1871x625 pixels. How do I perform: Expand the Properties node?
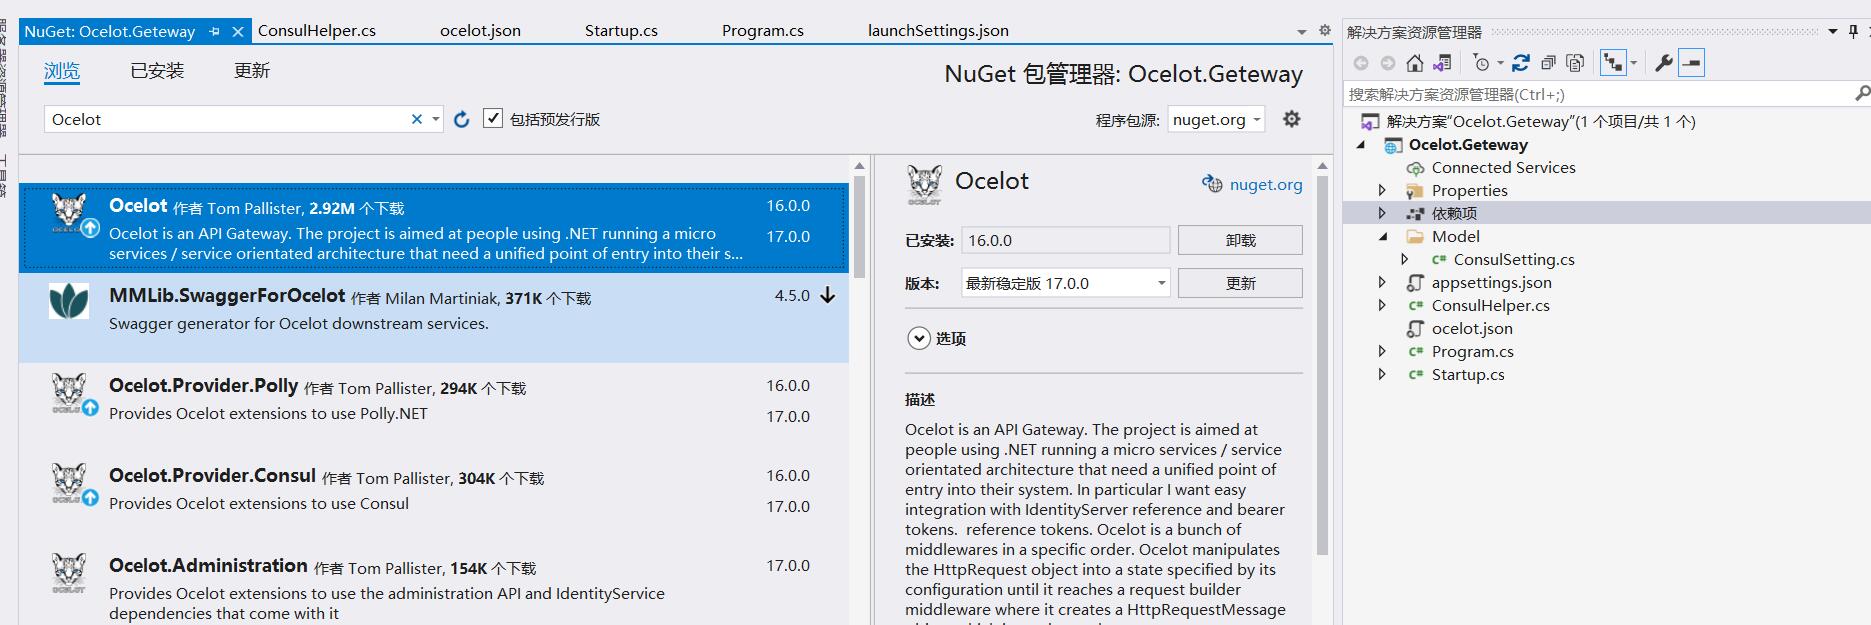pos(1382,190)
